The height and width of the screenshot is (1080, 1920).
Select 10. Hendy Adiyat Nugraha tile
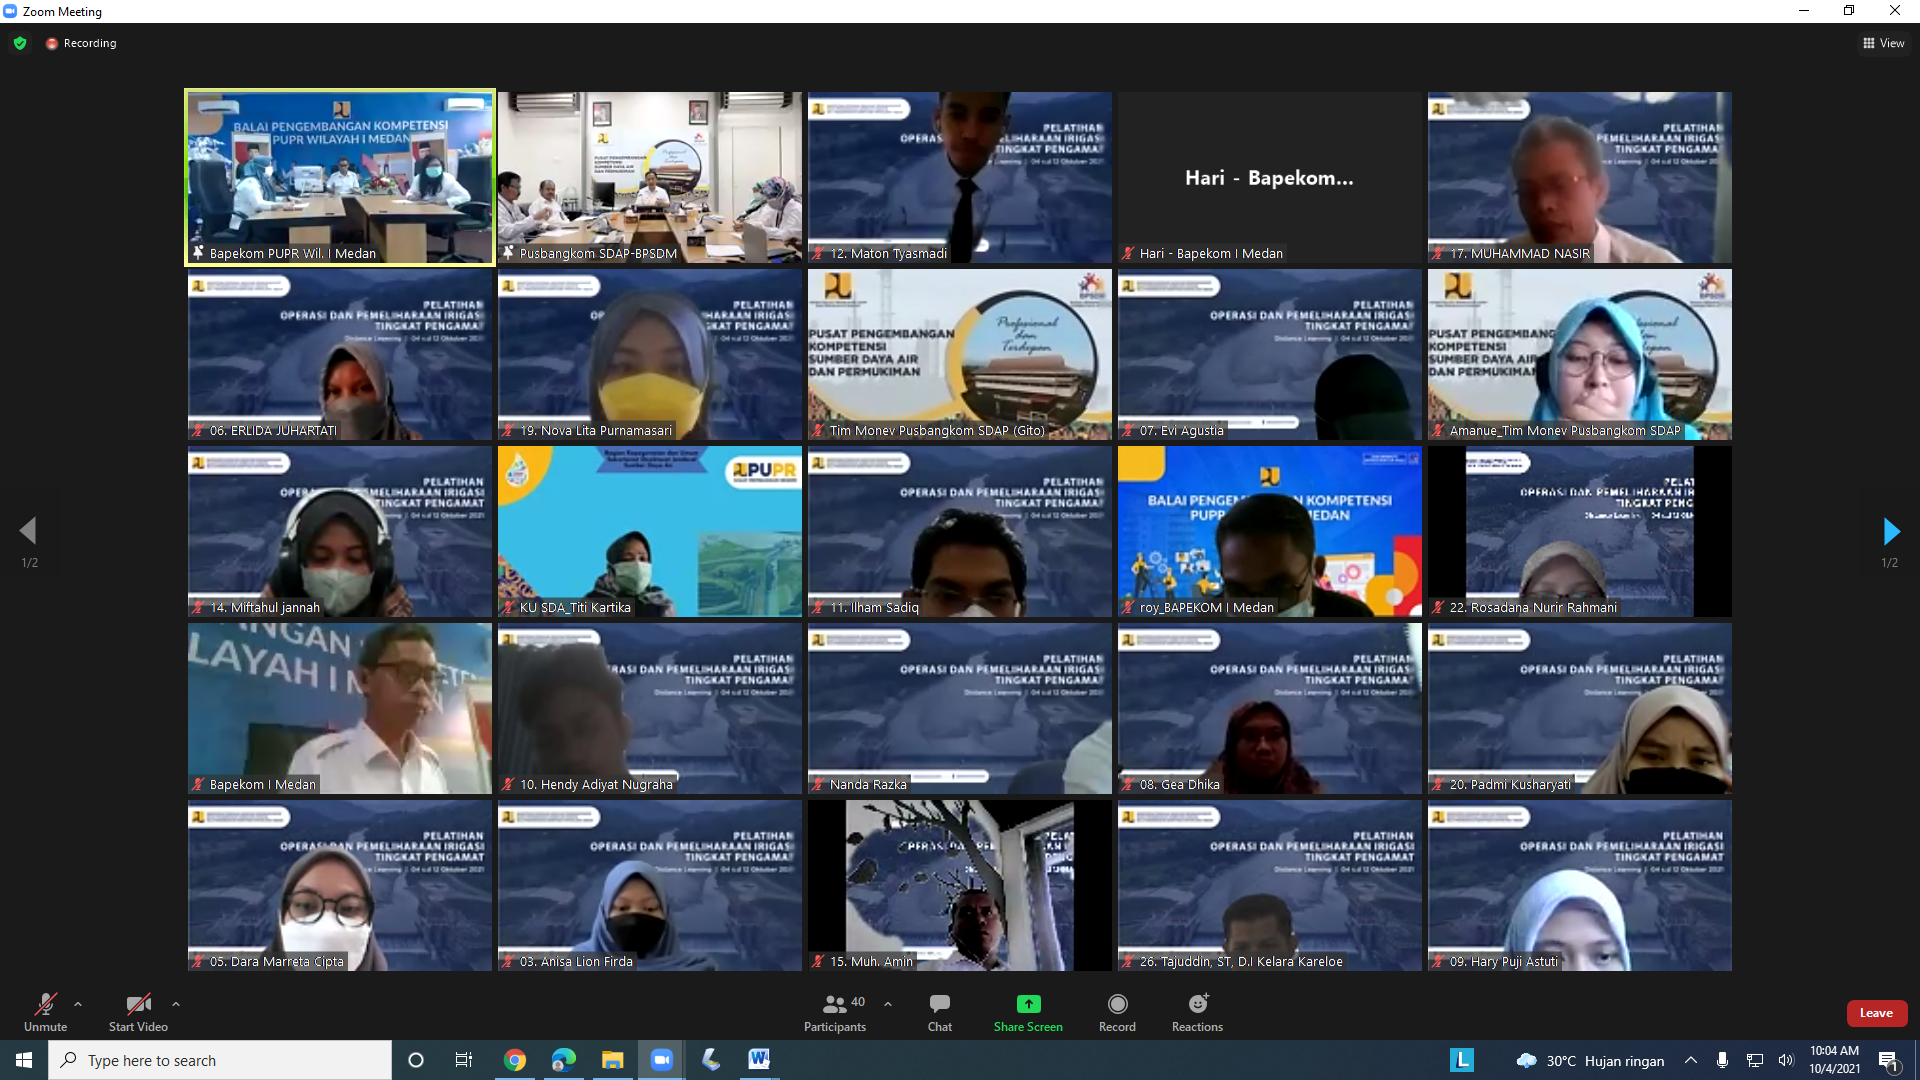pos(650,708)
